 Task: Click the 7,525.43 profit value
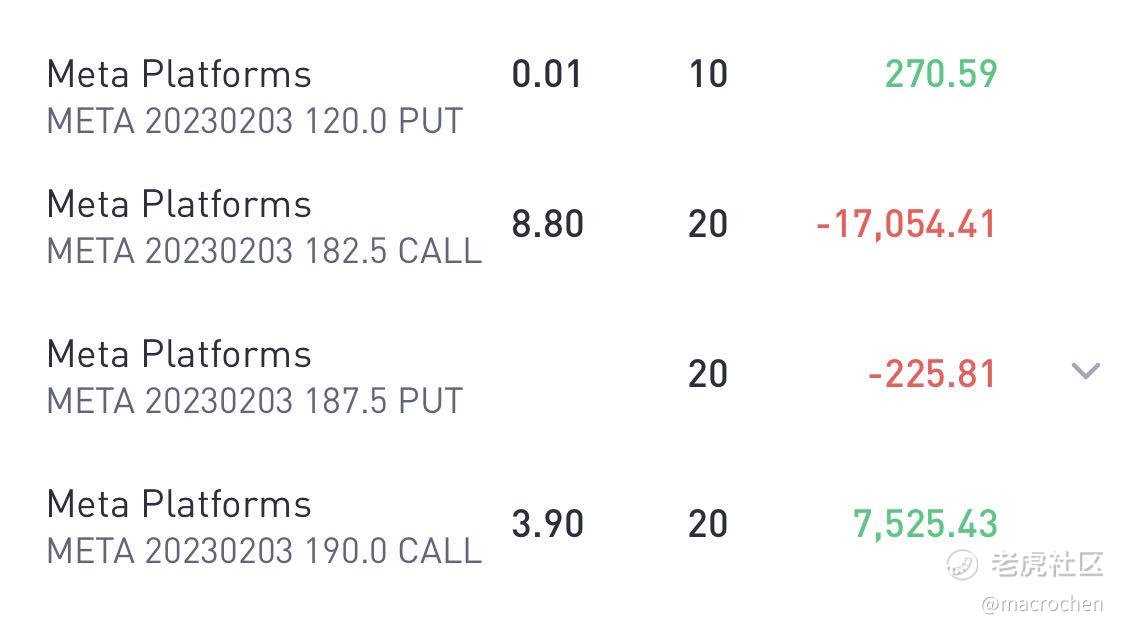tap(925, 524)
